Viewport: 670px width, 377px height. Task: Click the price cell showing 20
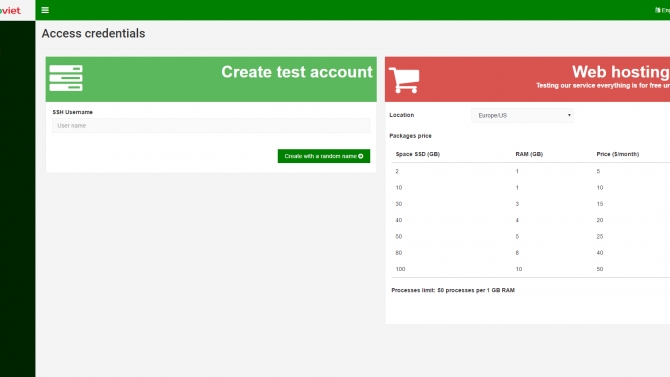[600, 220]
